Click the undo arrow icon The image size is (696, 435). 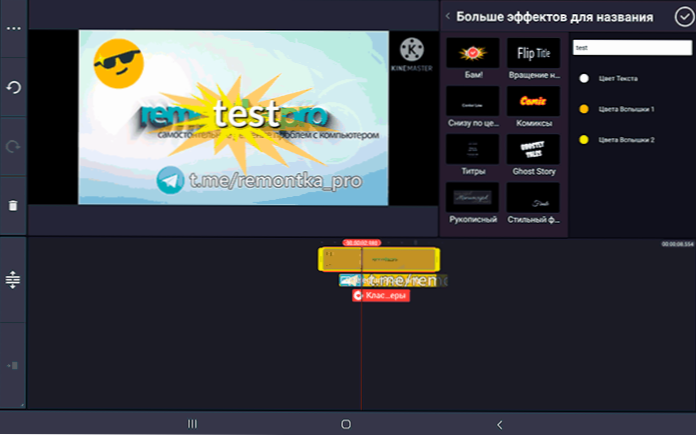[13, 87]
